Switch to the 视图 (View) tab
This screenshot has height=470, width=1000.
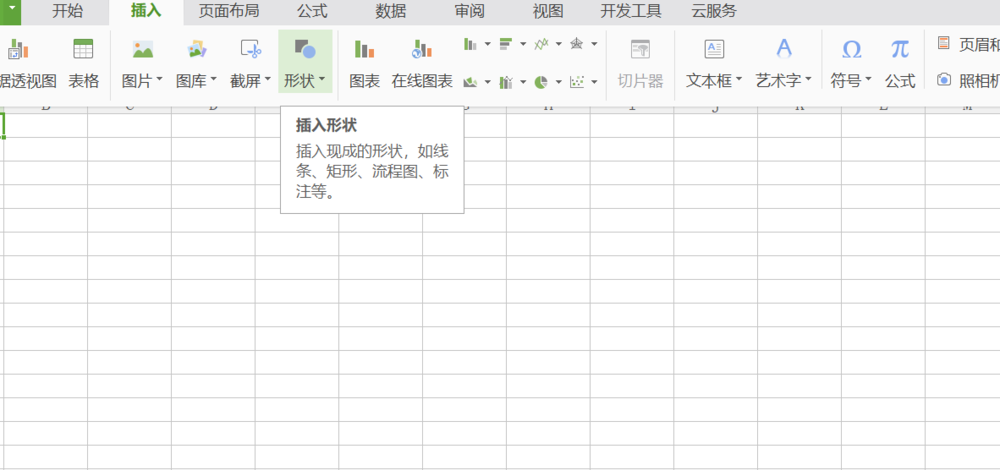(x=548, y=11)
